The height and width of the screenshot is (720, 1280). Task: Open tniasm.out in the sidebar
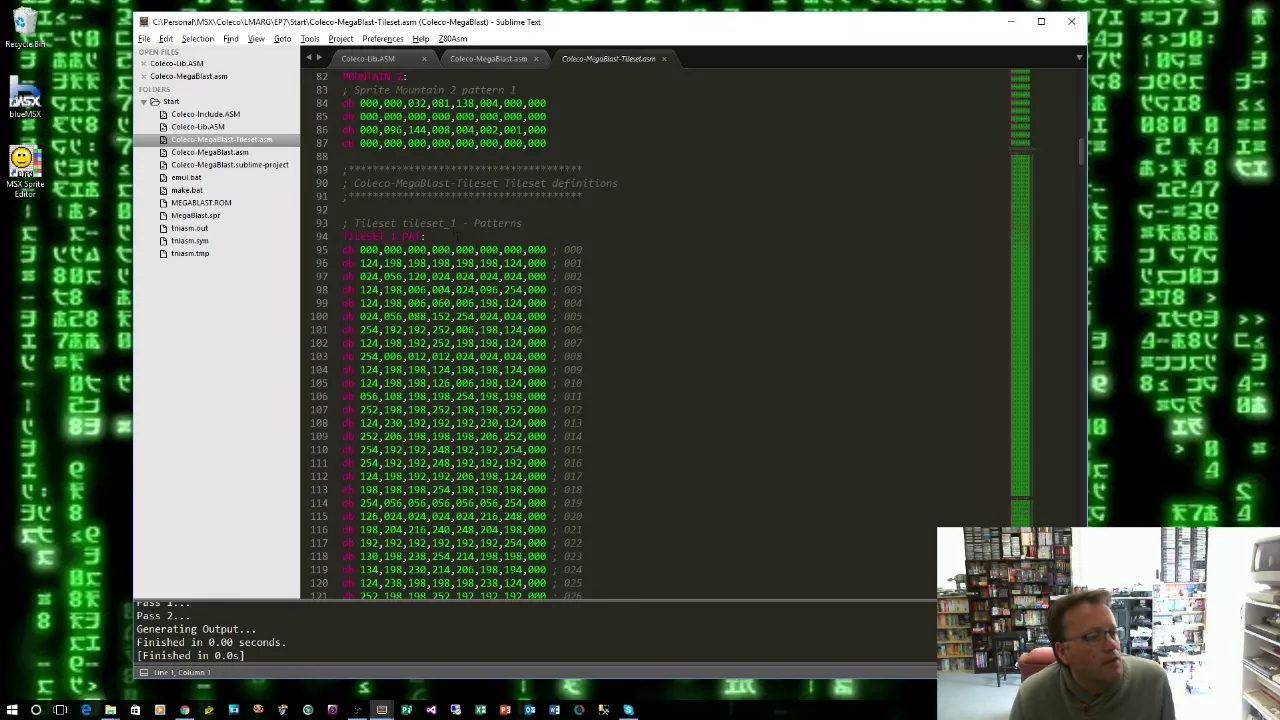click(189, 228)
